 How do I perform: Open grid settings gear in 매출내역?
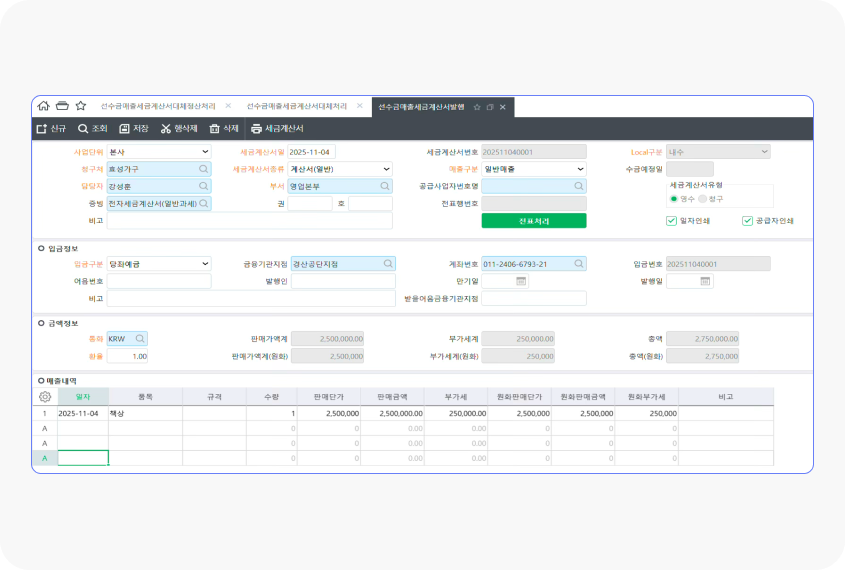(44, 396)
